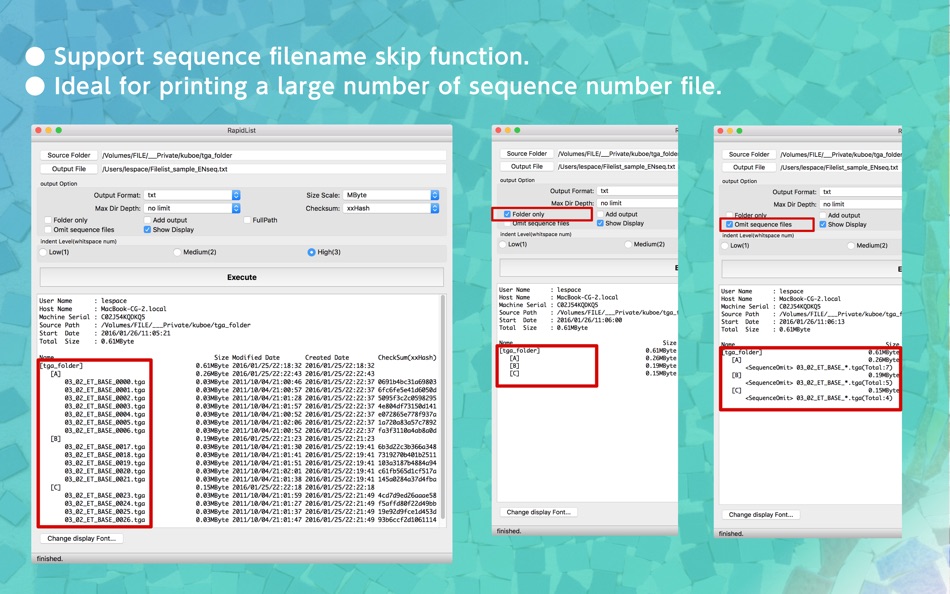Click SequenceOmit row showing Total:5
This screenshot has height=594, width=950.
coord(819,382)
